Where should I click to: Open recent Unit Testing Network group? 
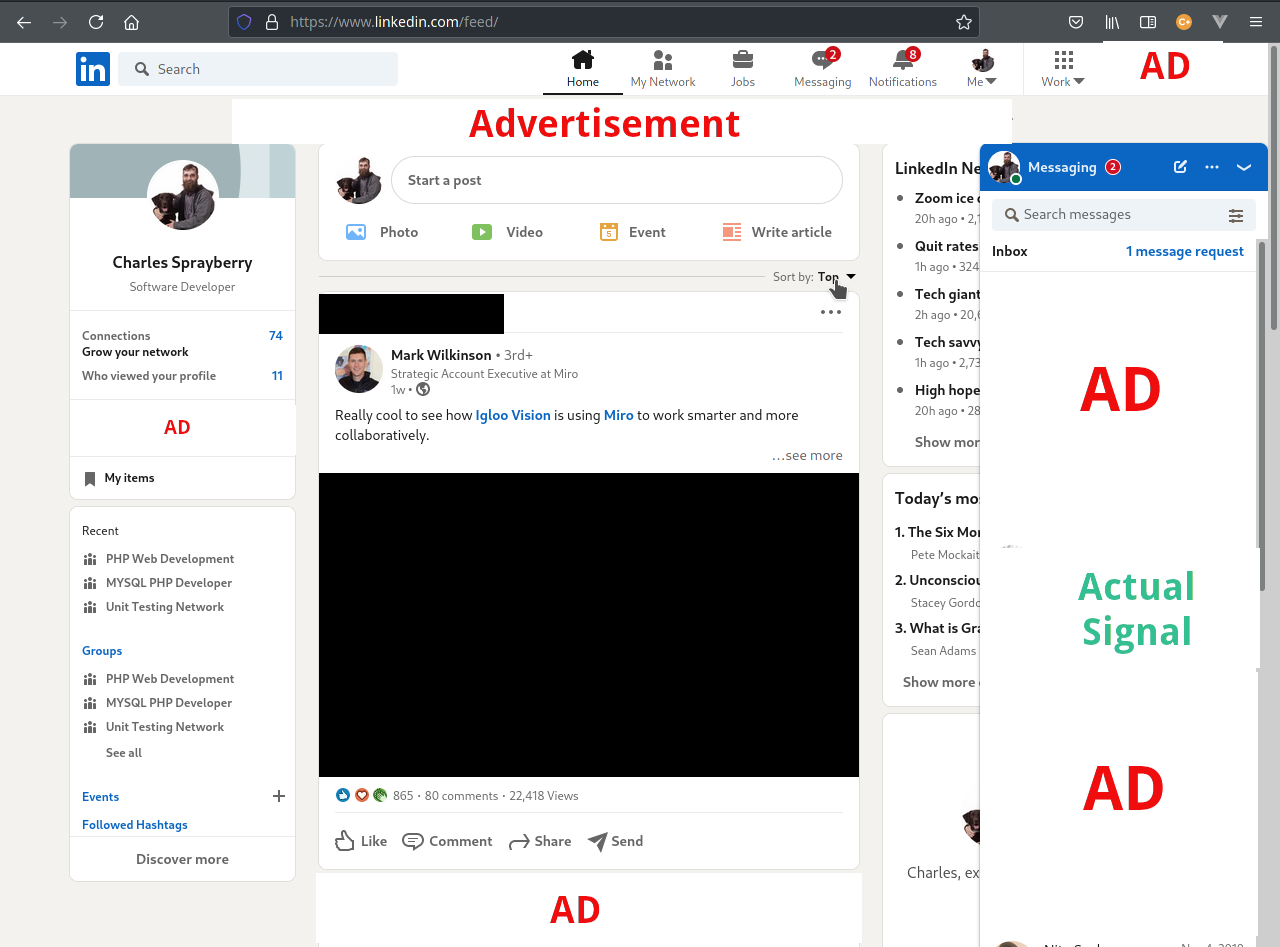154,607
